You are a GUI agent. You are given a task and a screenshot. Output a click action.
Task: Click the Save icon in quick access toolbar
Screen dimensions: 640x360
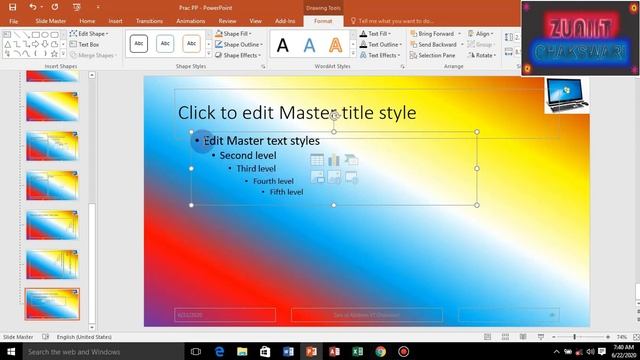point(13,7)
